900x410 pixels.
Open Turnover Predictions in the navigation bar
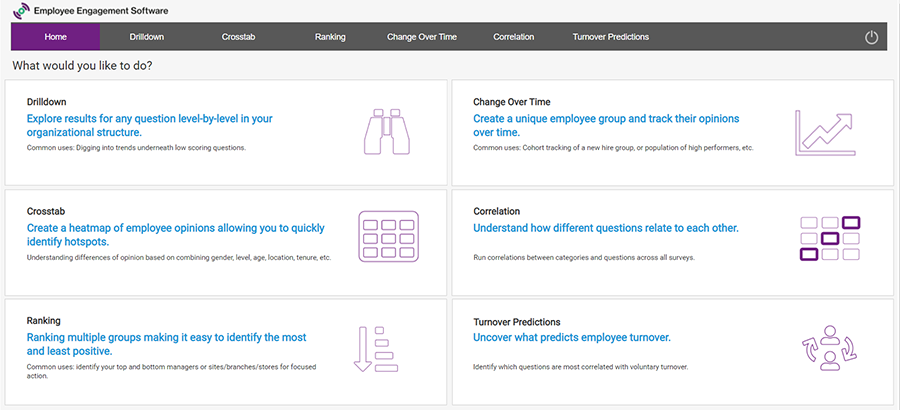coord(611,37)
